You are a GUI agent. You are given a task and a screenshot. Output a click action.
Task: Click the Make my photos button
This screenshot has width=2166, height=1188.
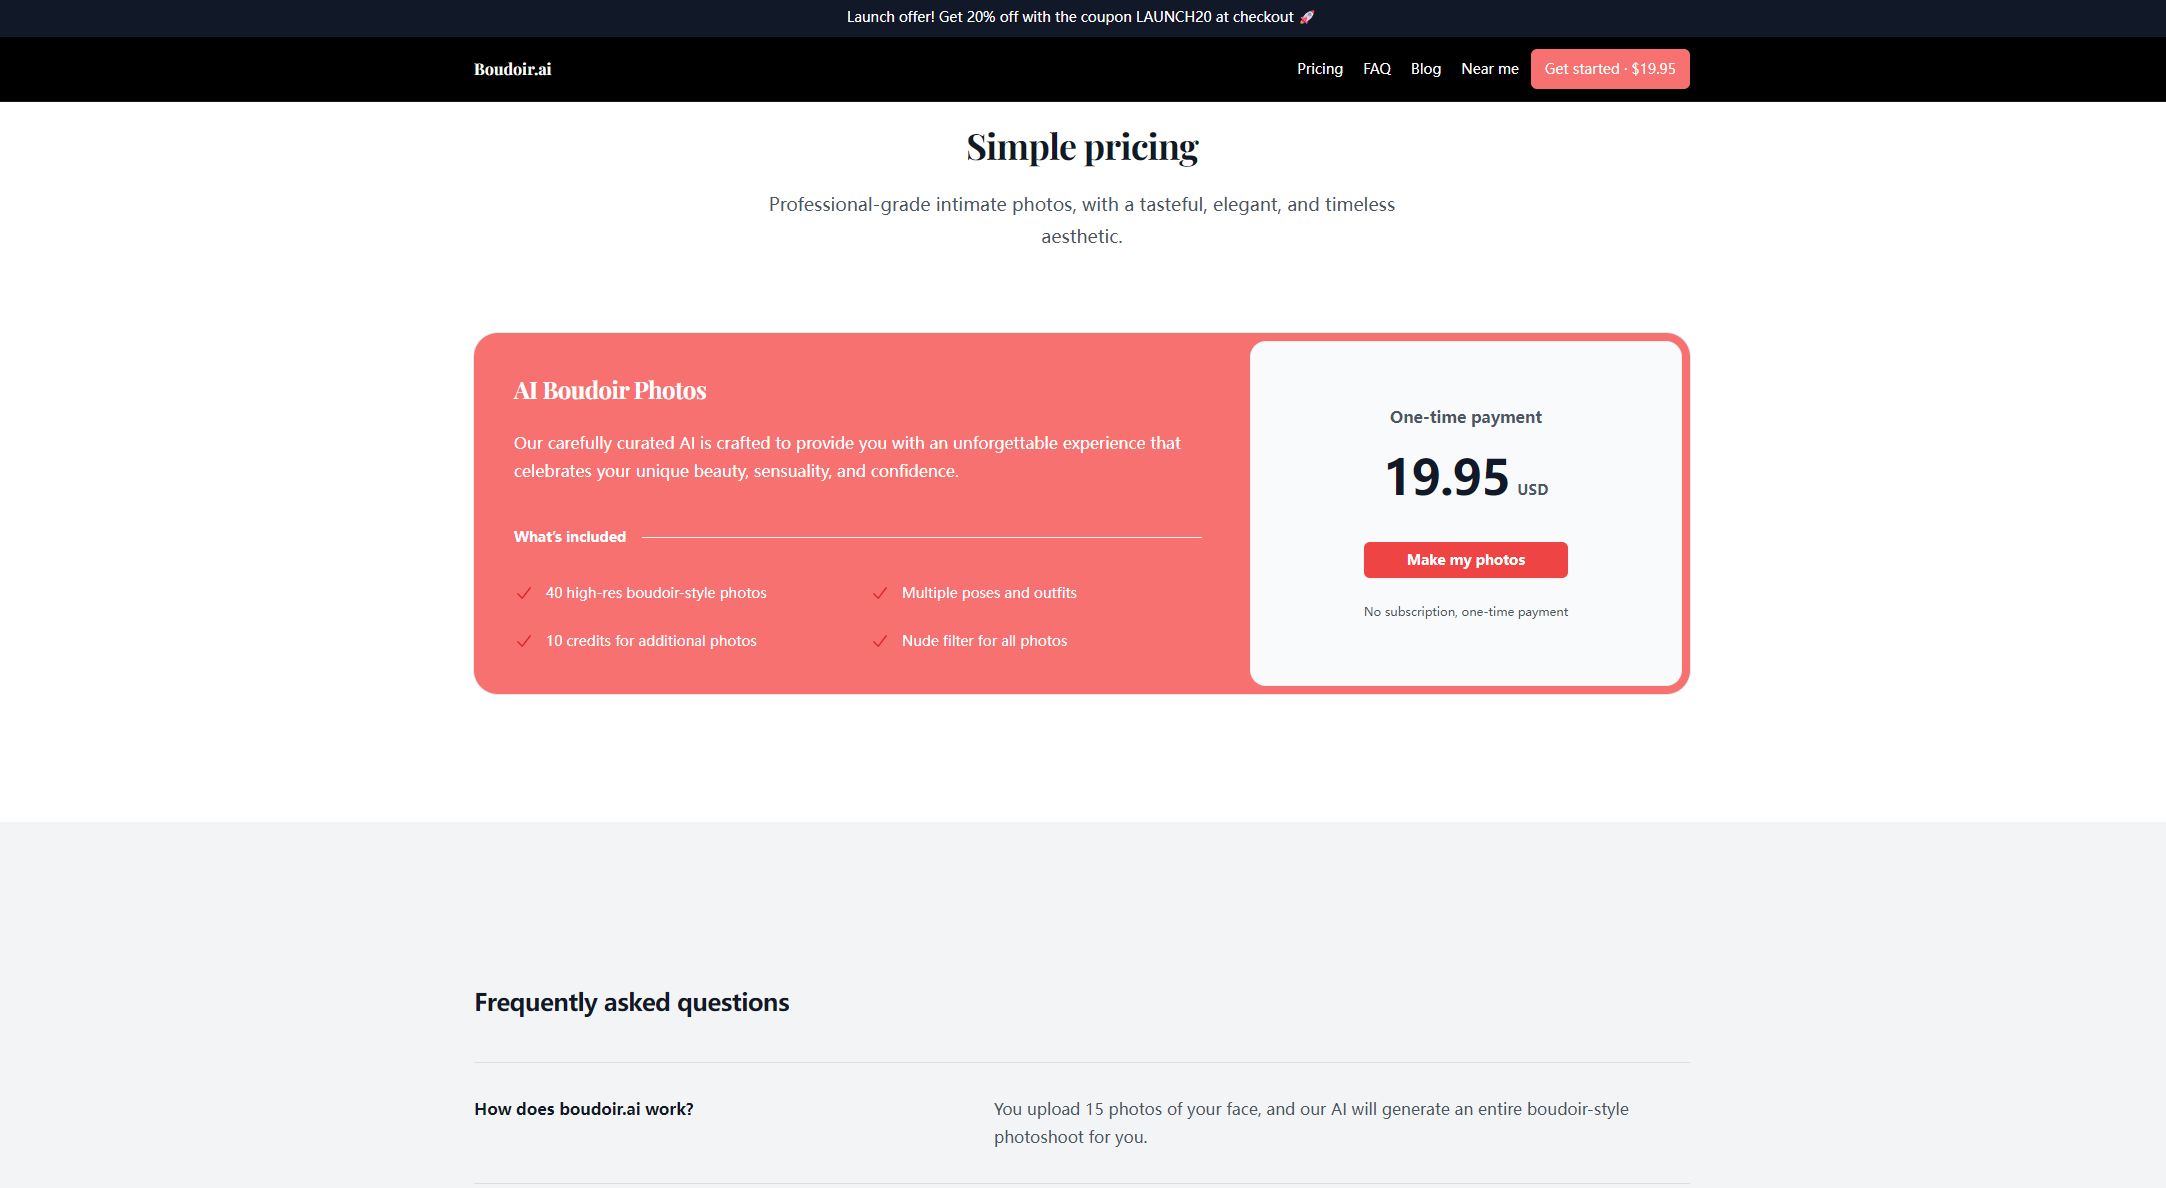(1466, 560)
